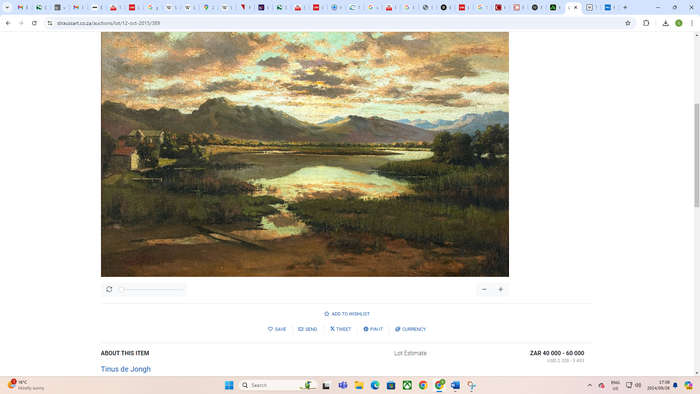Viewport: 700px width, 394px height.
Task: Open the green Chrome profile avatar
Action: 679,23
